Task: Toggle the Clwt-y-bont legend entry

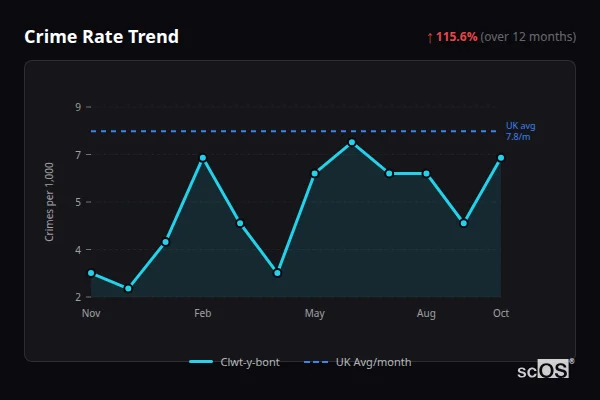Action: pyautogui.click(x=235, y=362)
